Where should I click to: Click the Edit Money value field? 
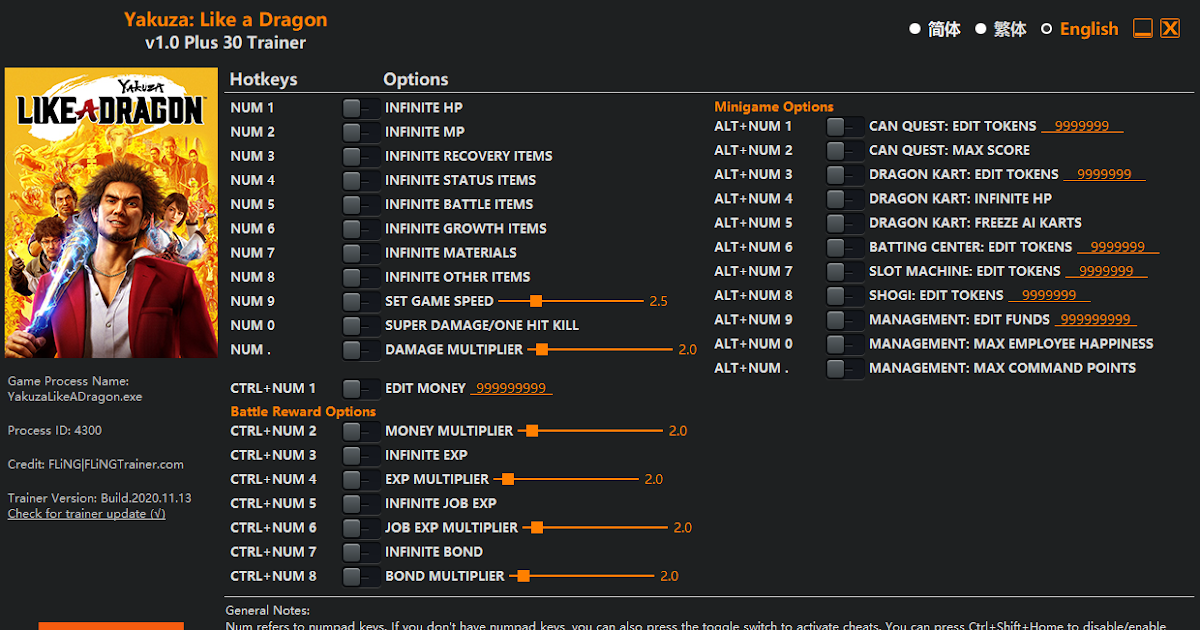coord(511,388)
